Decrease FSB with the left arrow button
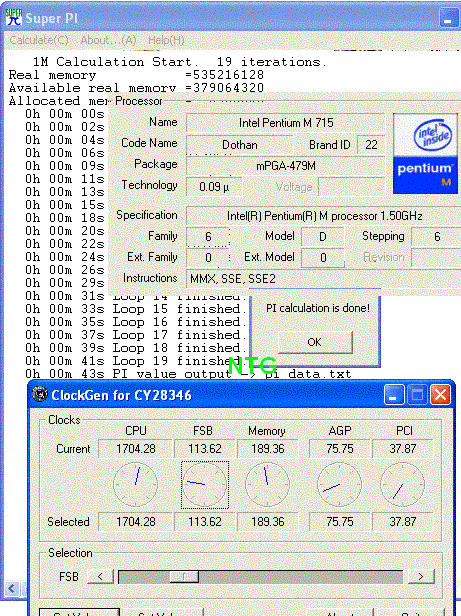 (x=100, y=577)
